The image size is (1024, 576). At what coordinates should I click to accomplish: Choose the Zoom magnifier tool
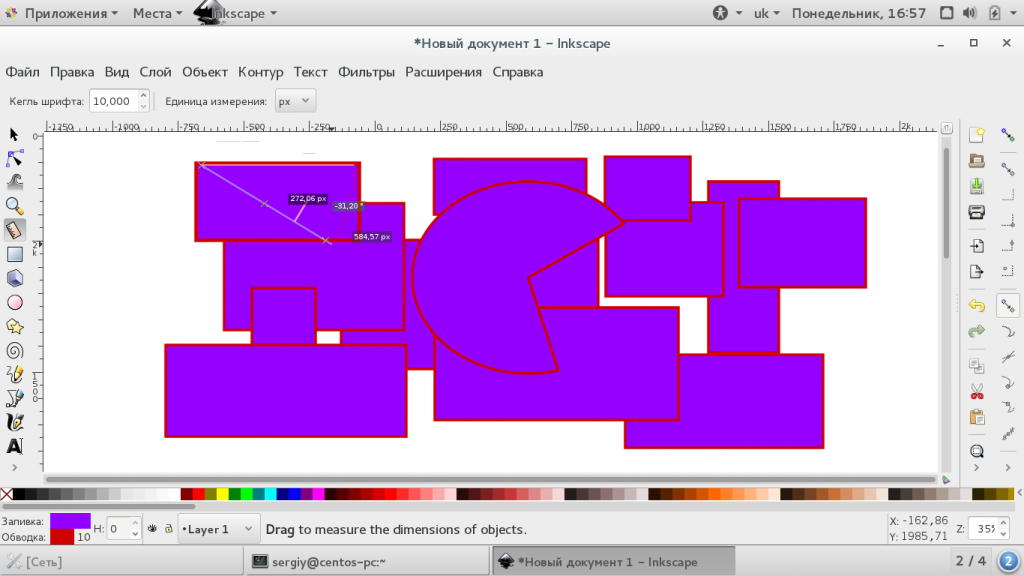[x=14, y=206]
